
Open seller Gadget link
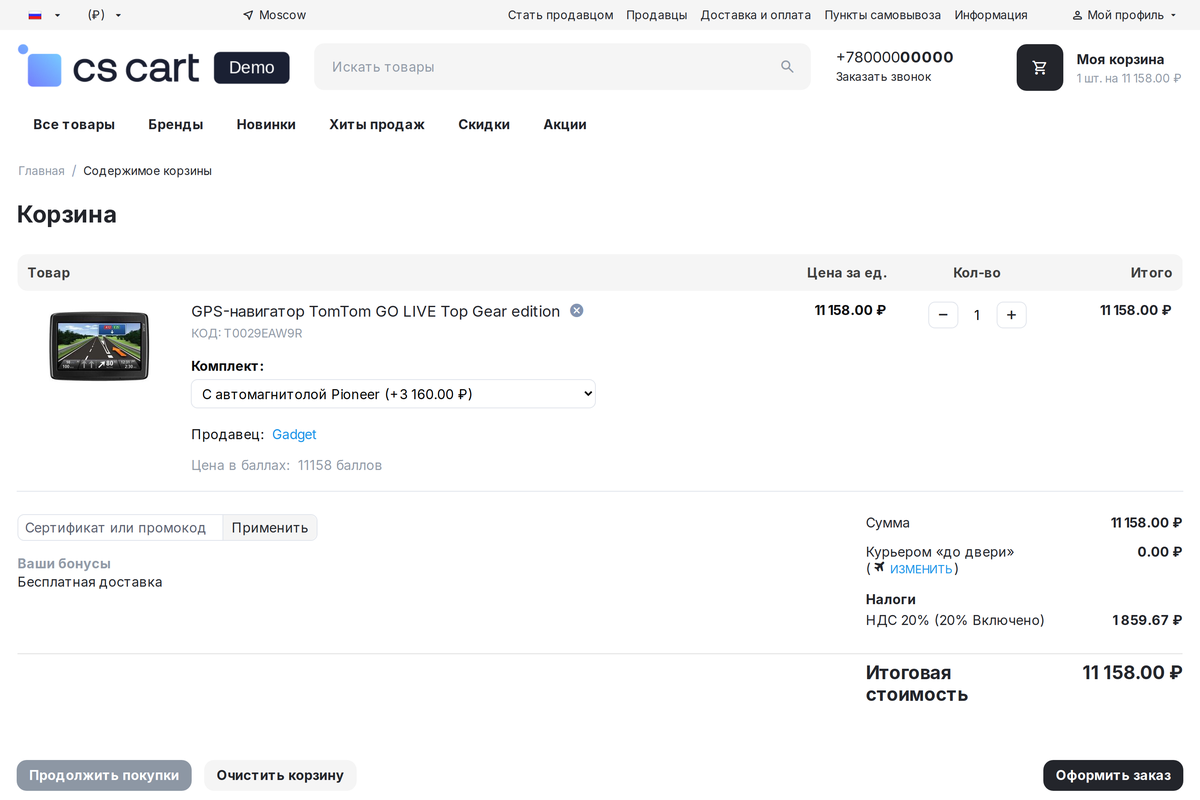click(294, 434)
